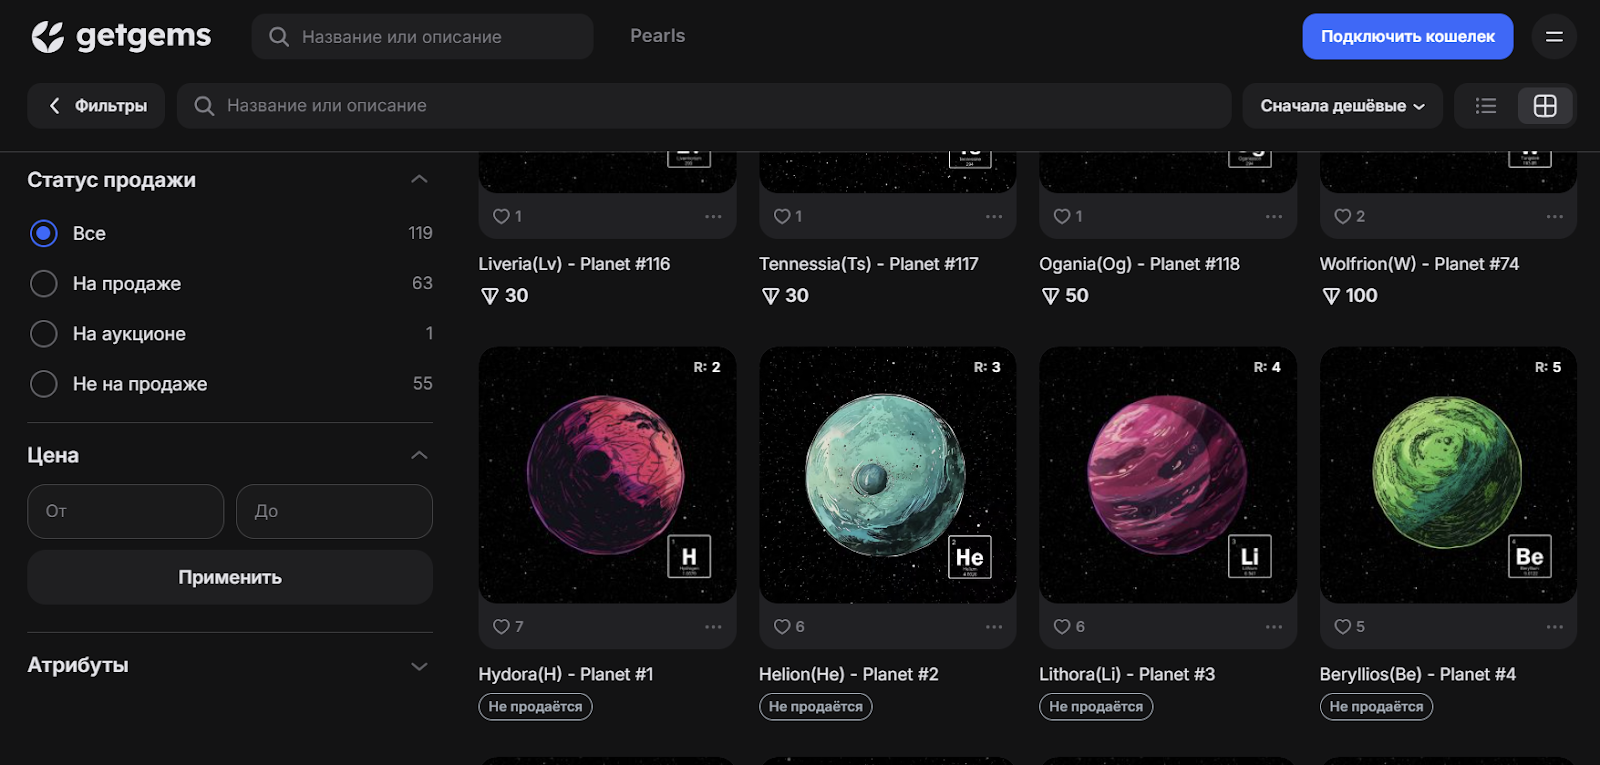The image size is (1600, 765).
Task: Like the Wolfrion(W) Planet #74 card
Action: (1343, 216)
